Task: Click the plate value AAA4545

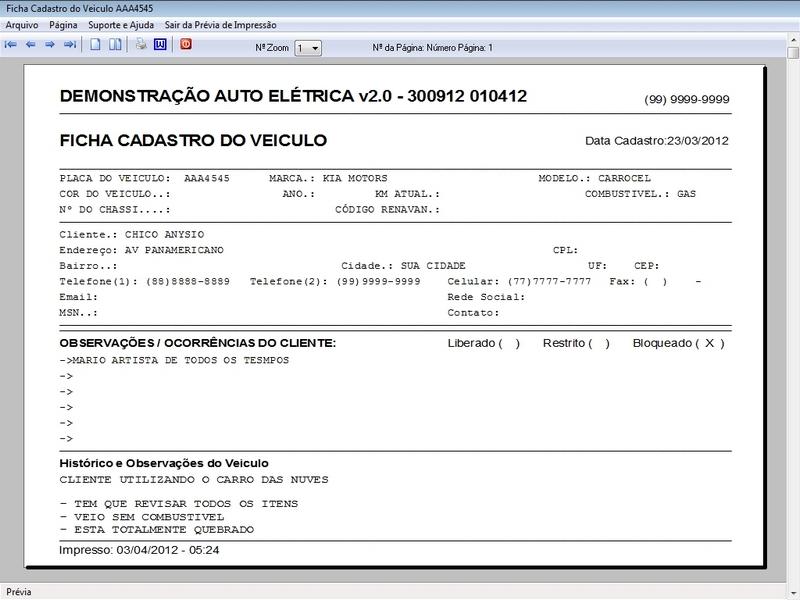Action: [x=207, y=179]
